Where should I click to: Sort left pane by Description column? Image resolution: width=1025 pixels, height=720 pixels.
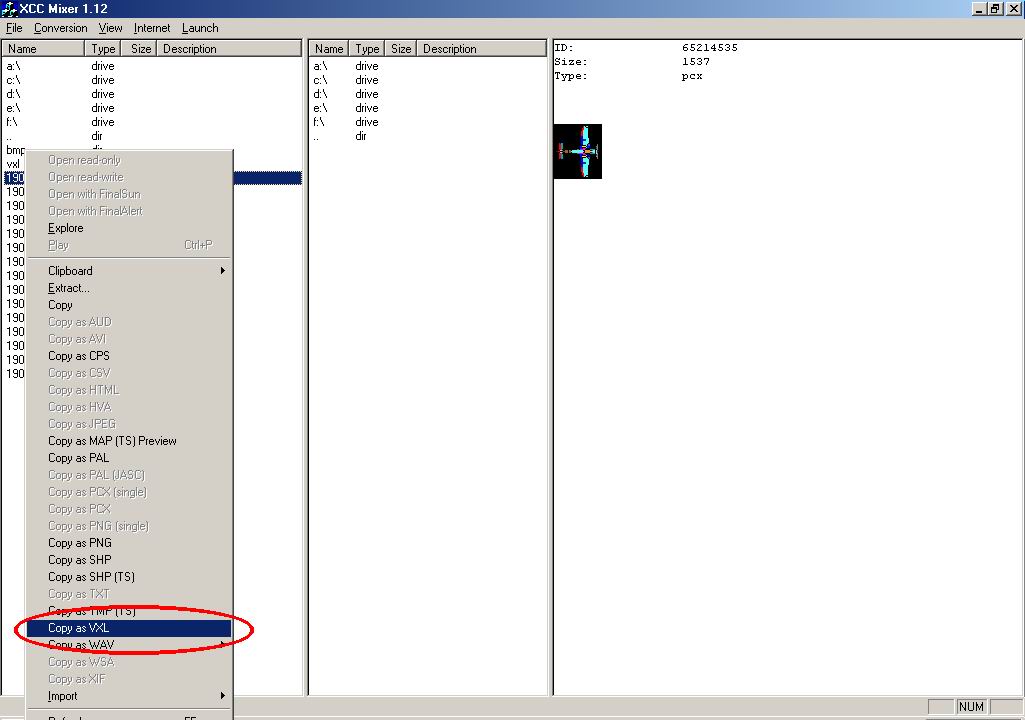pos(229,48)
